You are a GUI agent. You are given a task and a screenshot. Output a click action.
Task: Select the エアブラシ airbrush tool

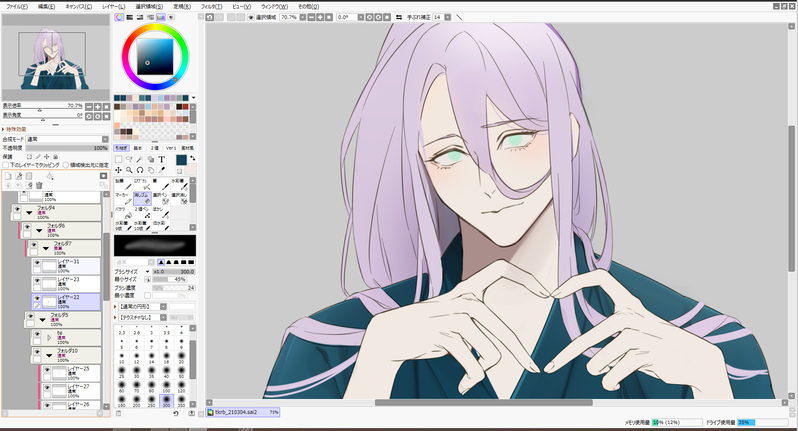coord(142,184)
